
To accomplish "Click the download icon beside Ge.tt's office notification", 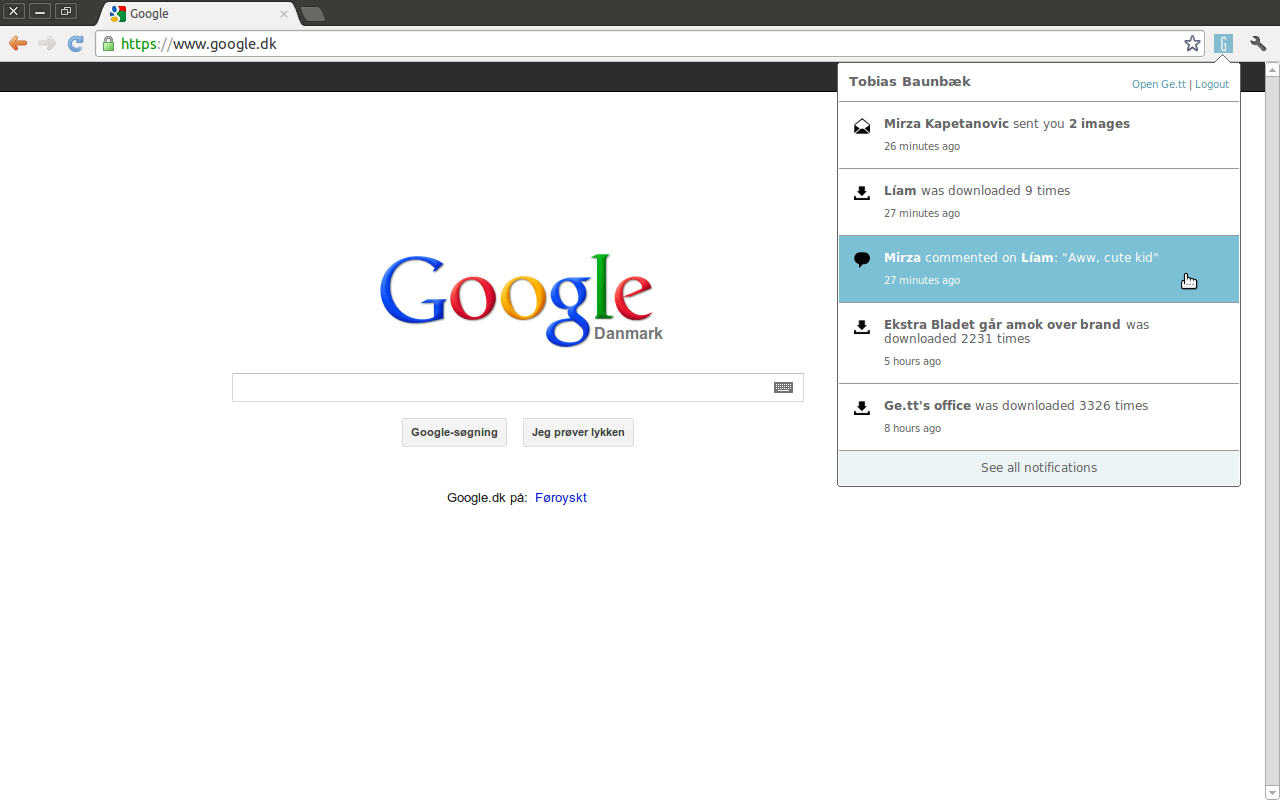I will 861,408.
